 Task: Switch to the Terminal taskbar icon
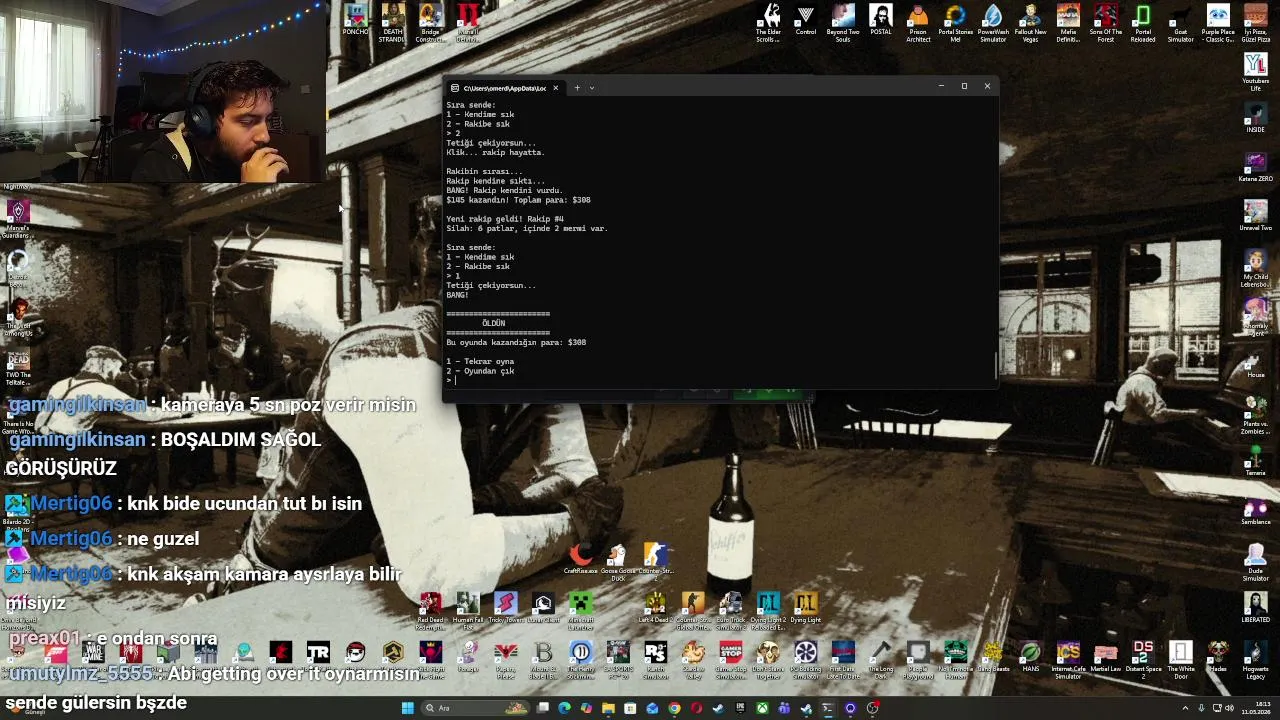point(828,708)
